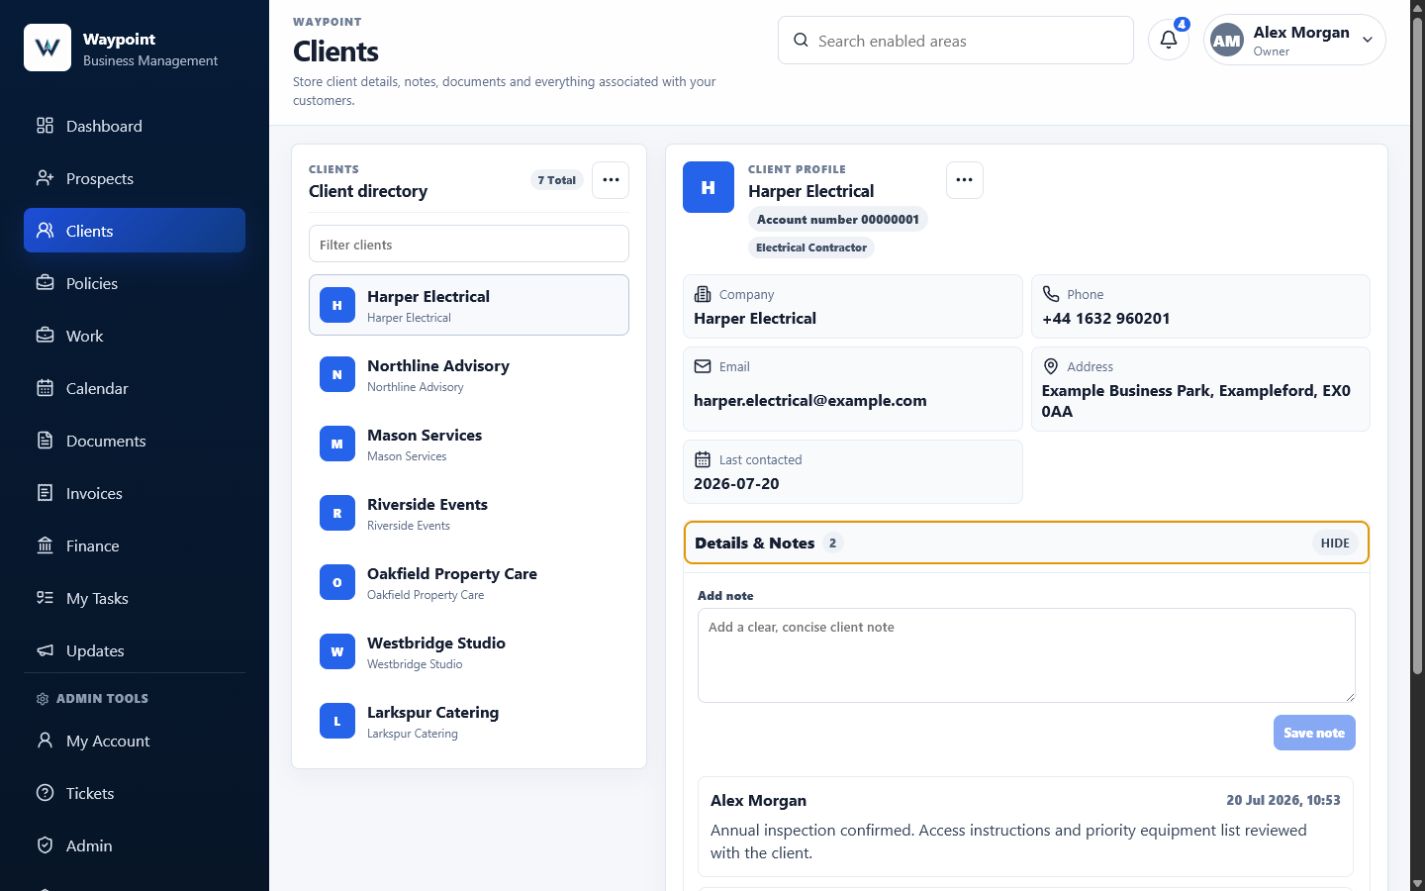Screen dimensions: 1425x891
Task: Click the Updates megaphone icon
Action: (45, 650)
